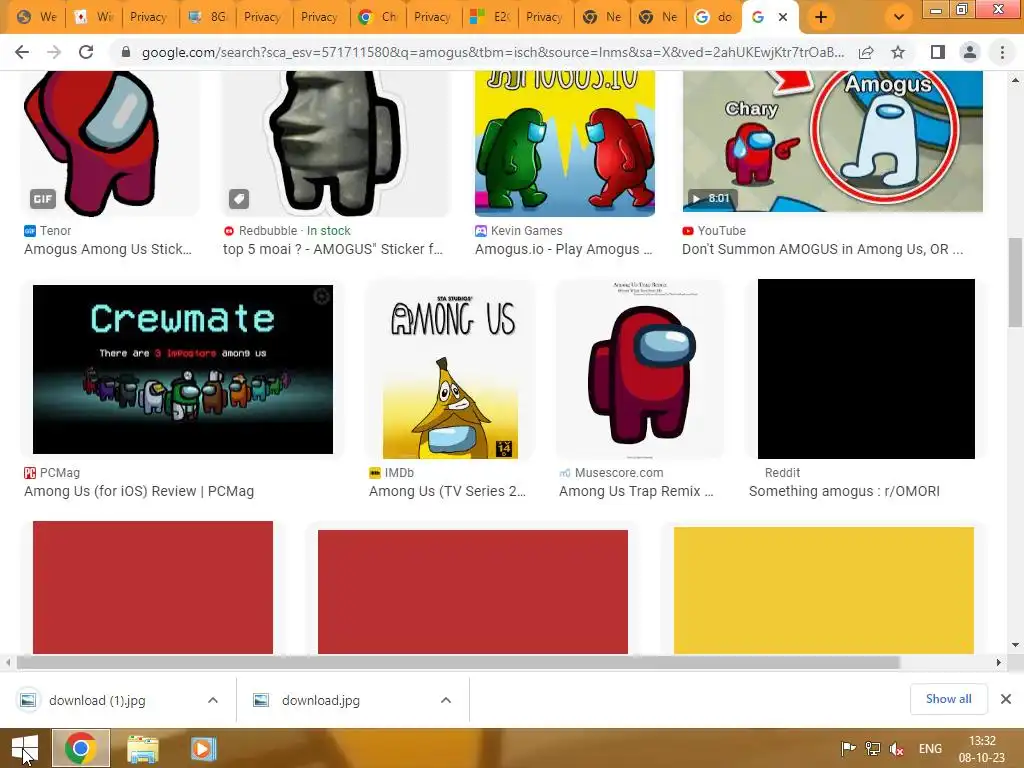
Task: Reload the current page
Action: 86,52
